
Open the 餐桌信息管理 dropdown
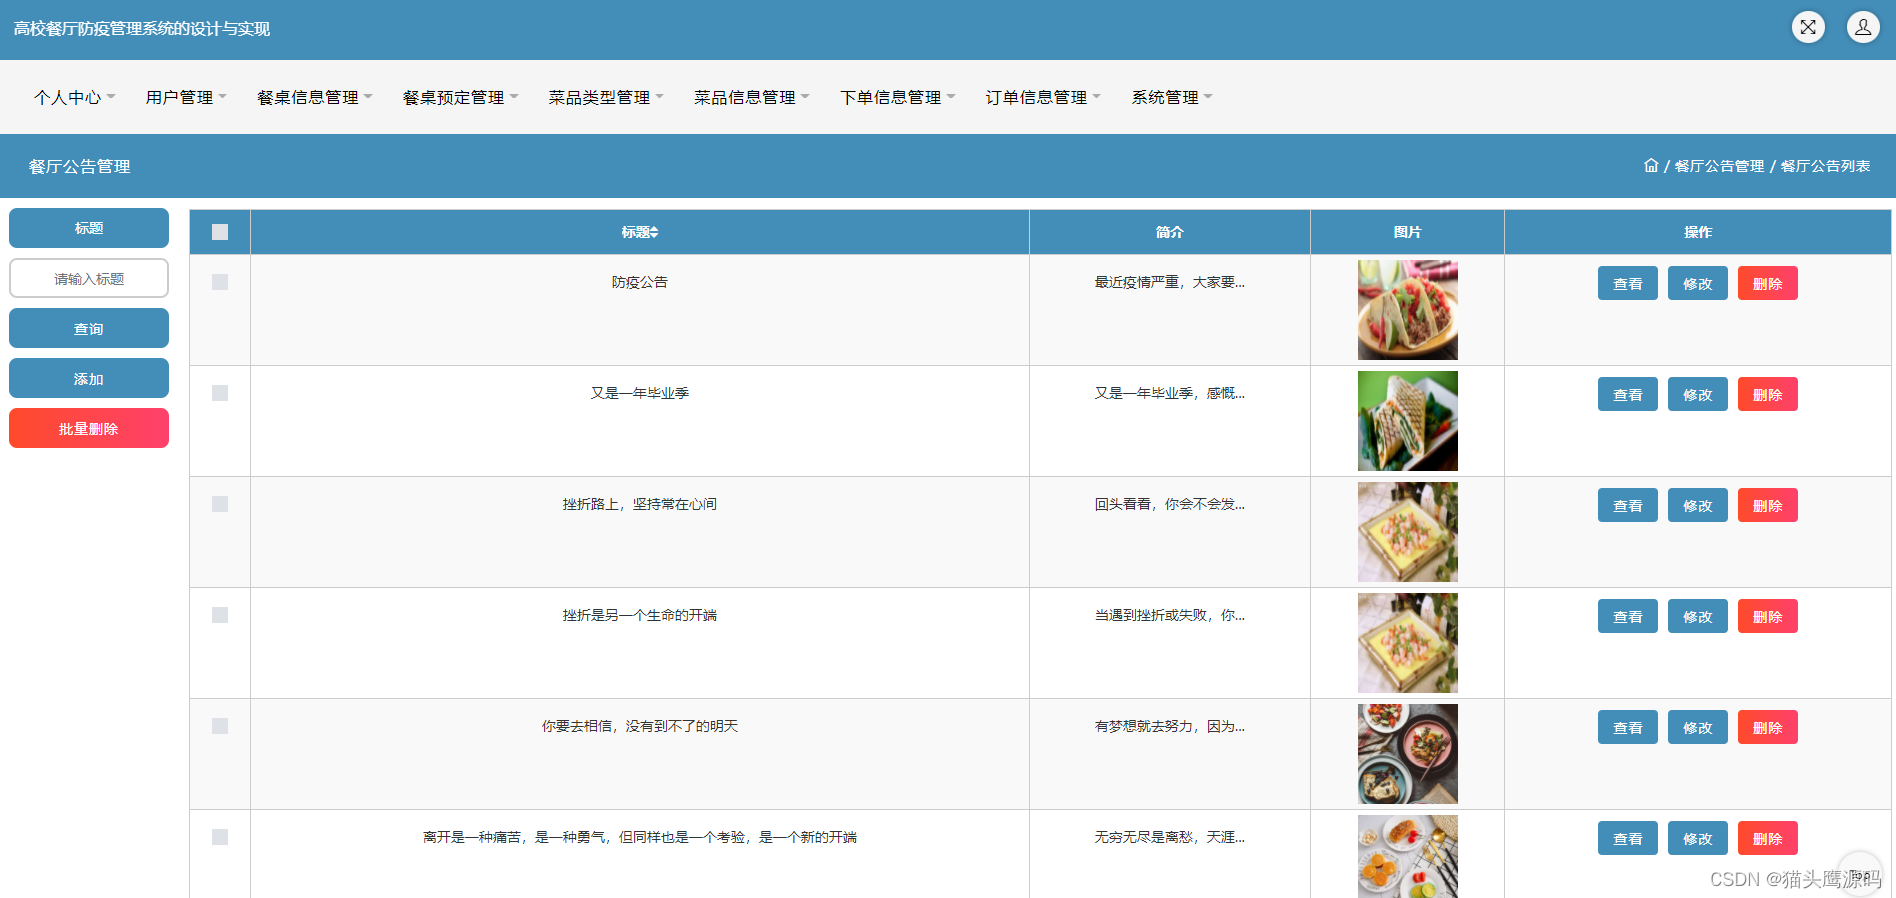pos(314,97)
